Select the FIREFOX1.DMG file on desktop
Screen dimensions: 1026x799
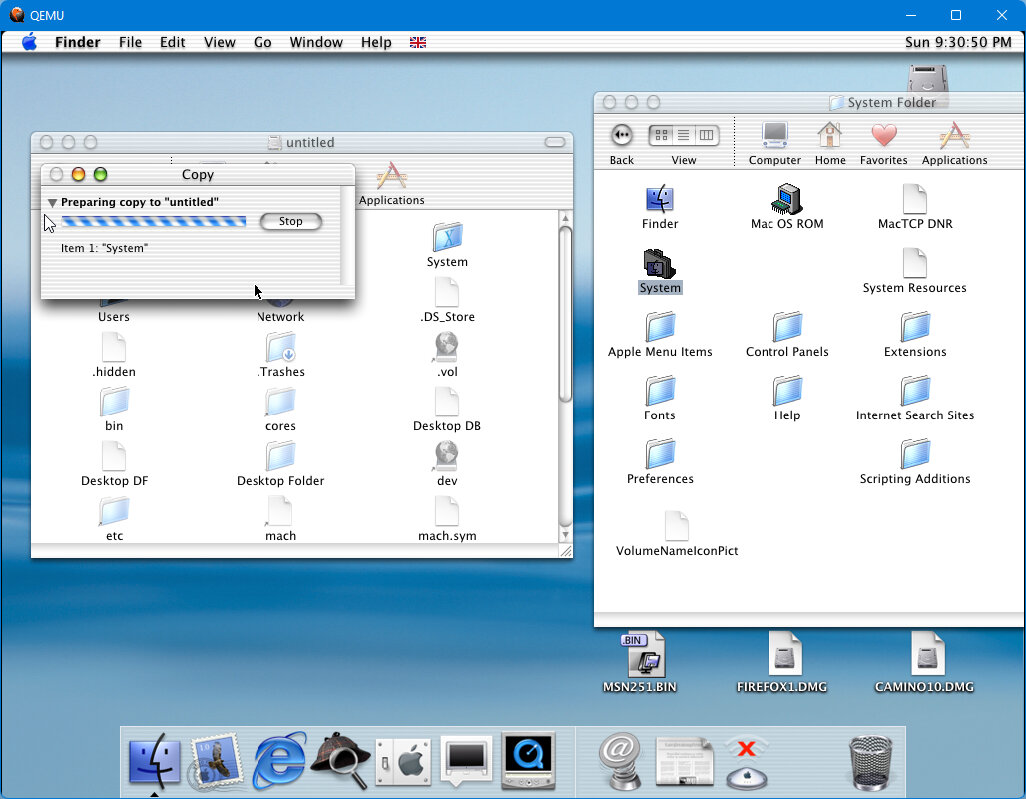(785, 655)
